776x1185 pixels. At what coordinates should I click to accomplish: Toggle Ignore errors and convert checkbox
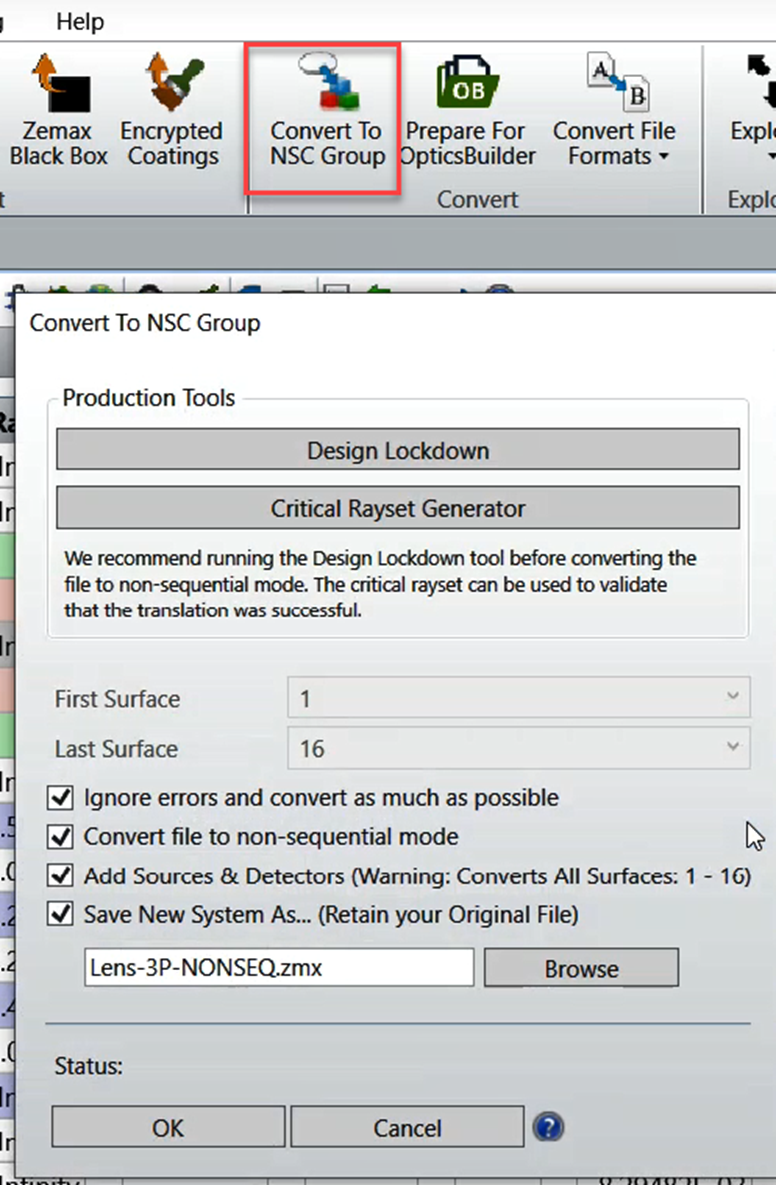coord(62,798)
